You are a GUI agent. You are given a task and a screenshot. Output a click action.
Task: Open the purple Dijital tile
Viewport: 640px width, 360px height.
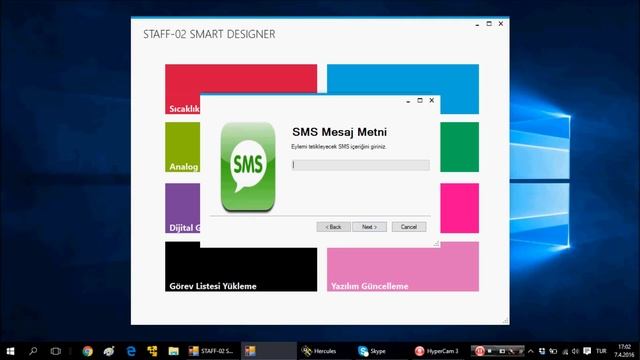(x=182, y=208)
